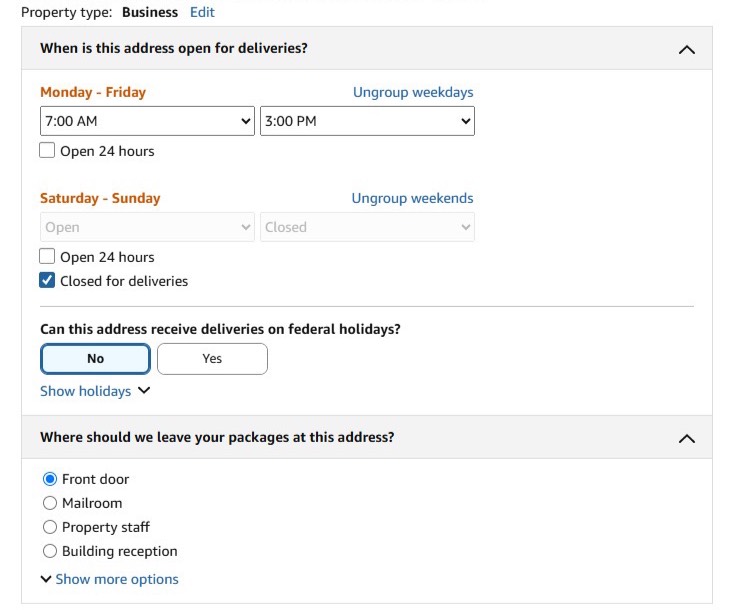The width and height of the screenshot is (736, 610).
Task: Select Building reception radio button
Action: pos(50,551)
